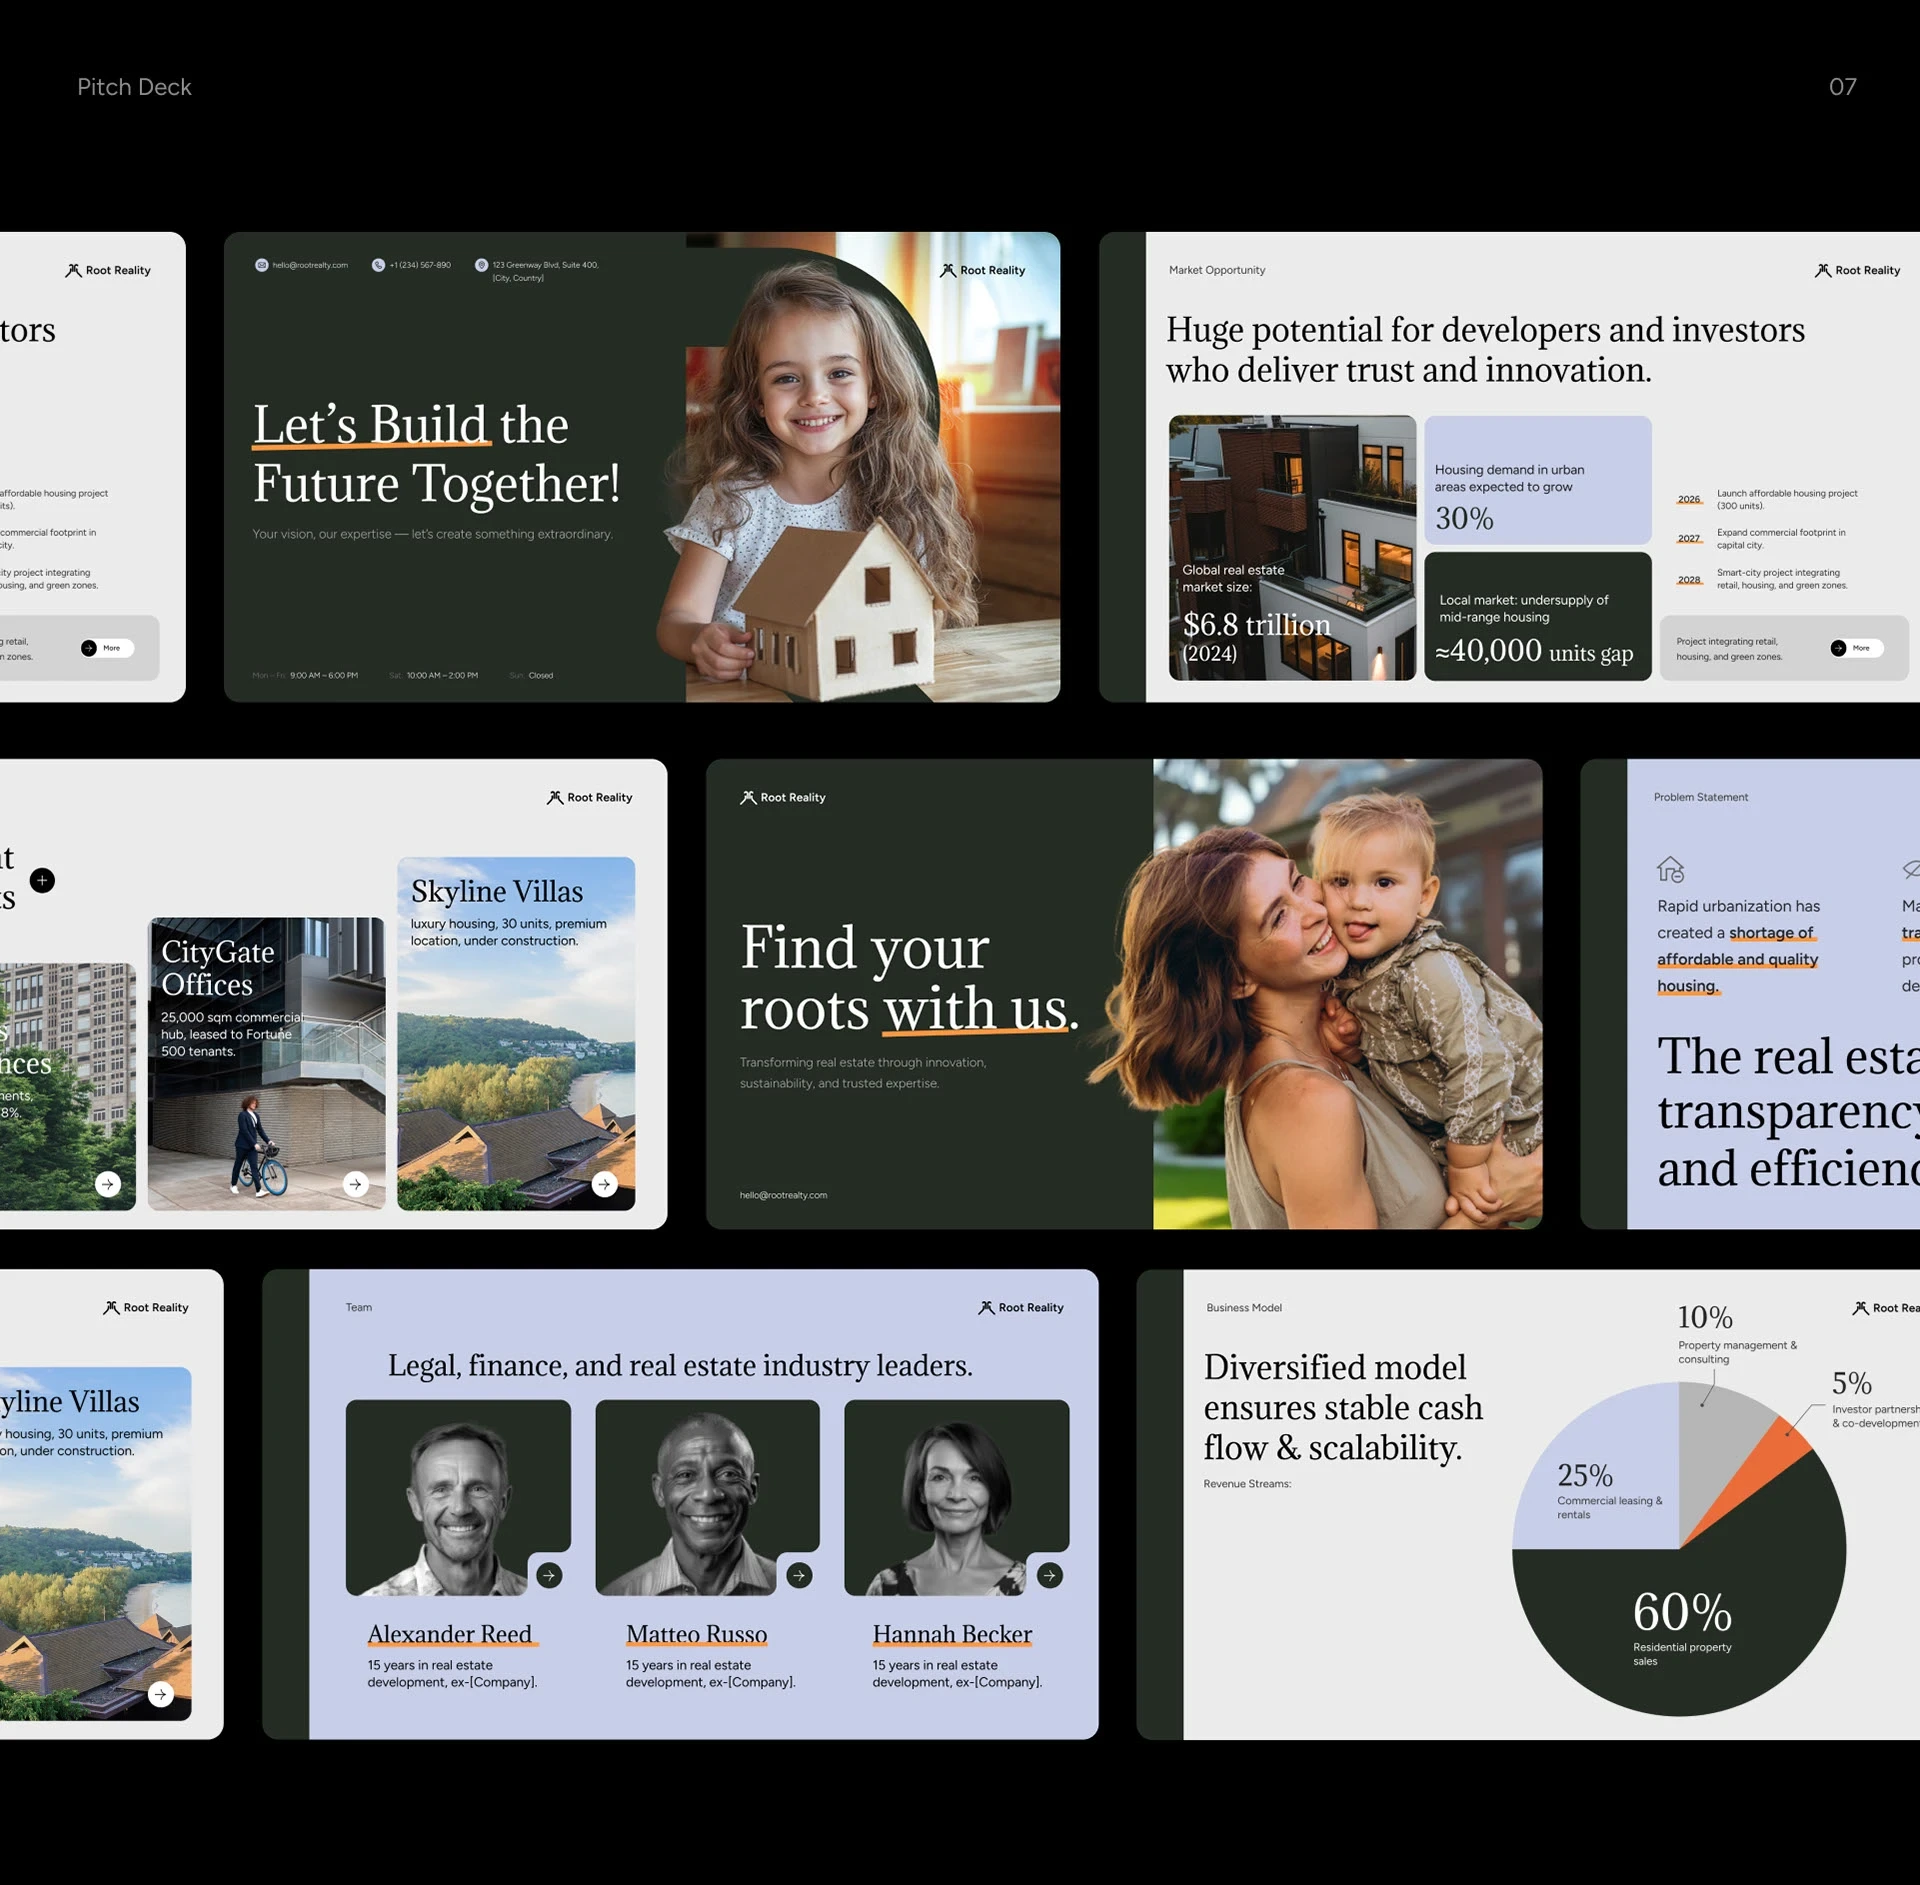Click the Alexander Reed name link
This screenshot has height=1885, width=1920.
450,1634
